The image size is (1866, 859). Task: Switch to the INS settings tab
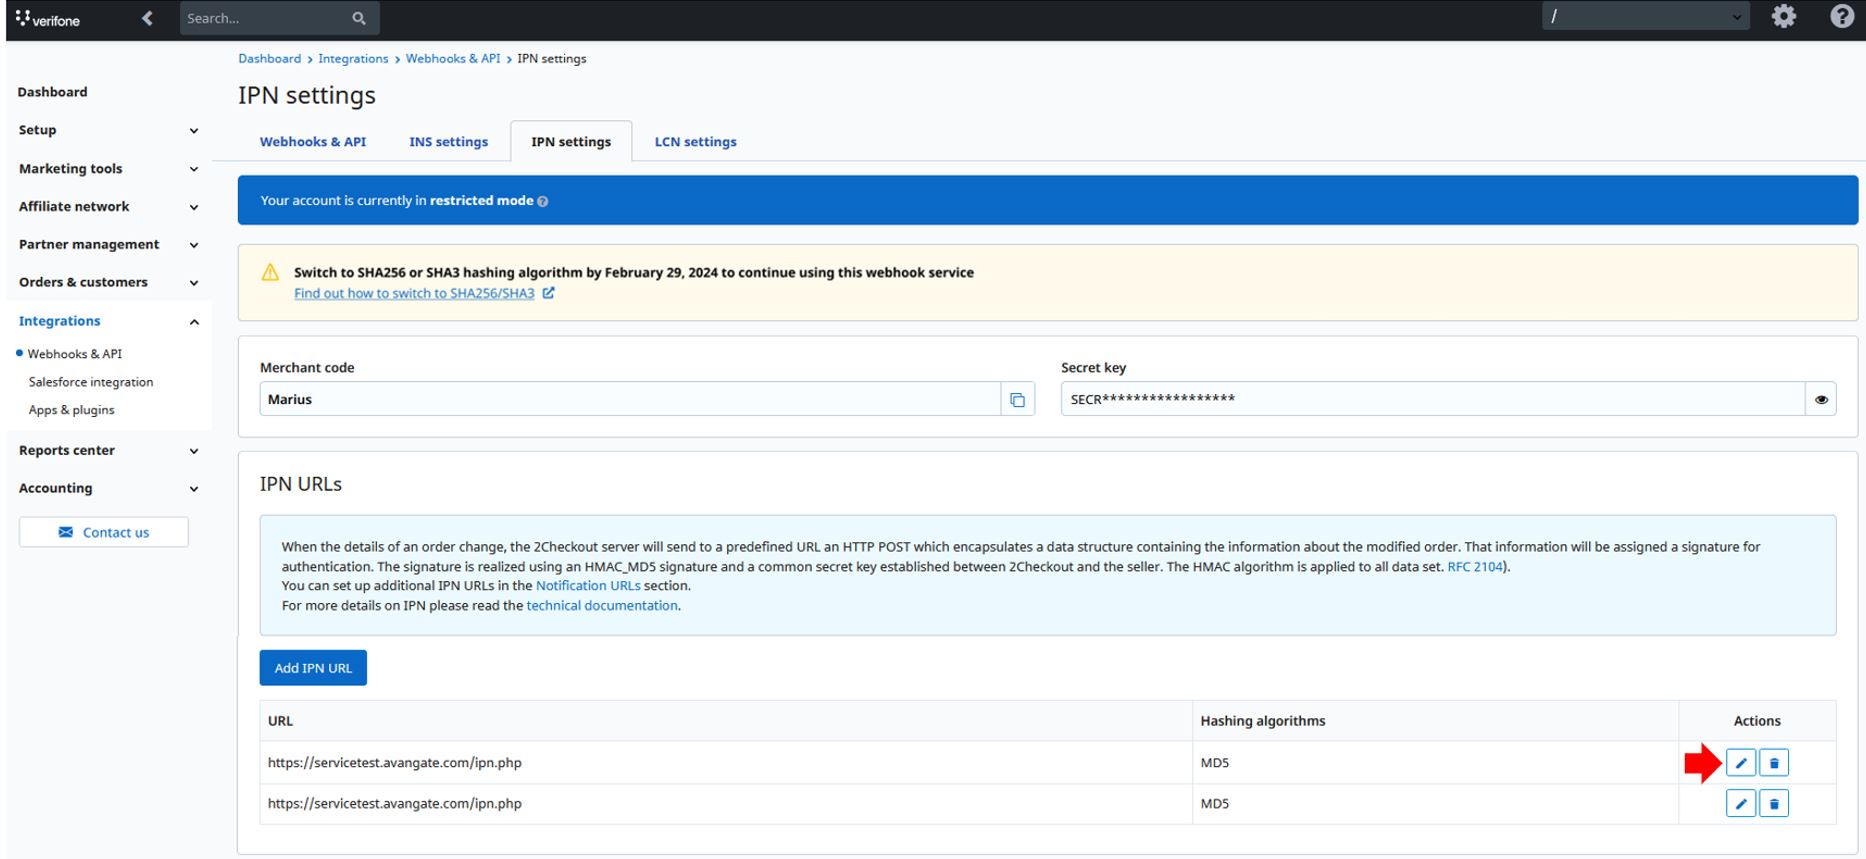coord(448,142)
